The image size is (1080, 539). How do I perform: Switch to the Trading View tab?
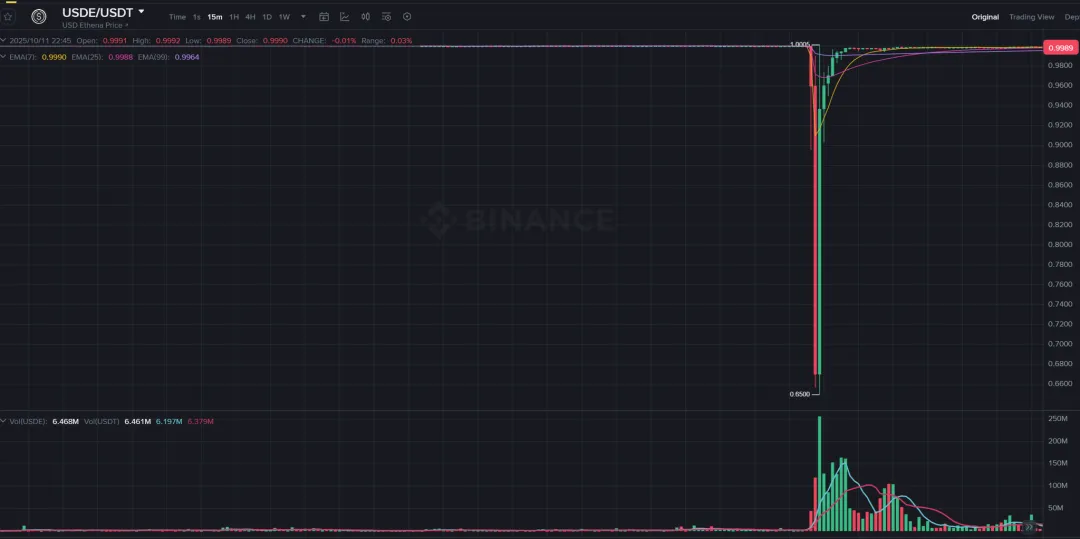(x=1031, y=17)
